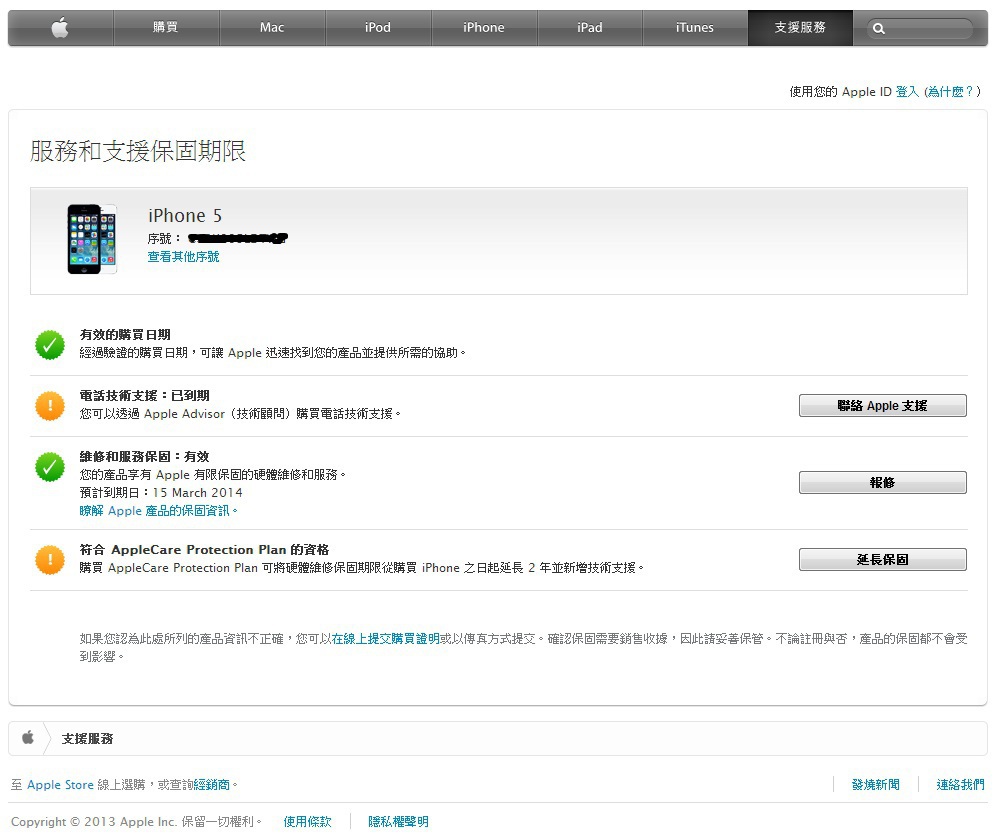Click the 服務和支援保固期限 page heading
This screenshot has height=833, width=998.
pos(138,151)
